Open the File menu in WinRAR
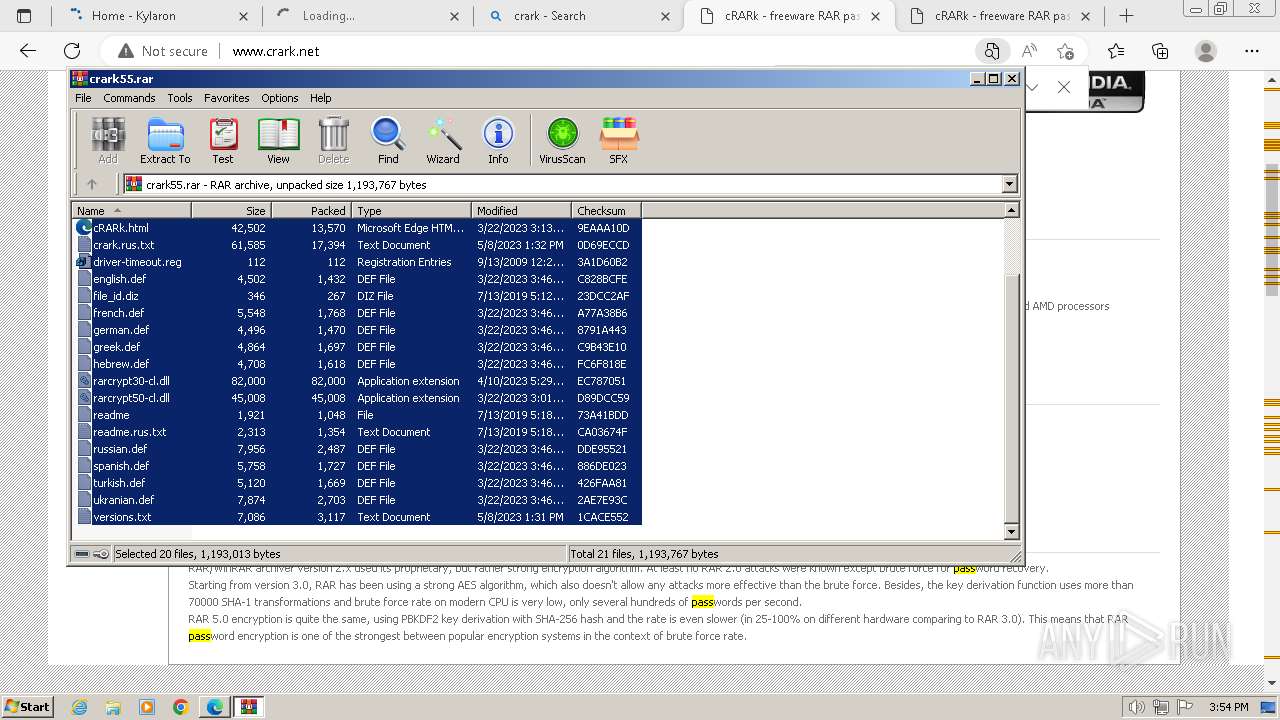The width and height of the screenshot is (1280, 720). (x=83, y=98)
